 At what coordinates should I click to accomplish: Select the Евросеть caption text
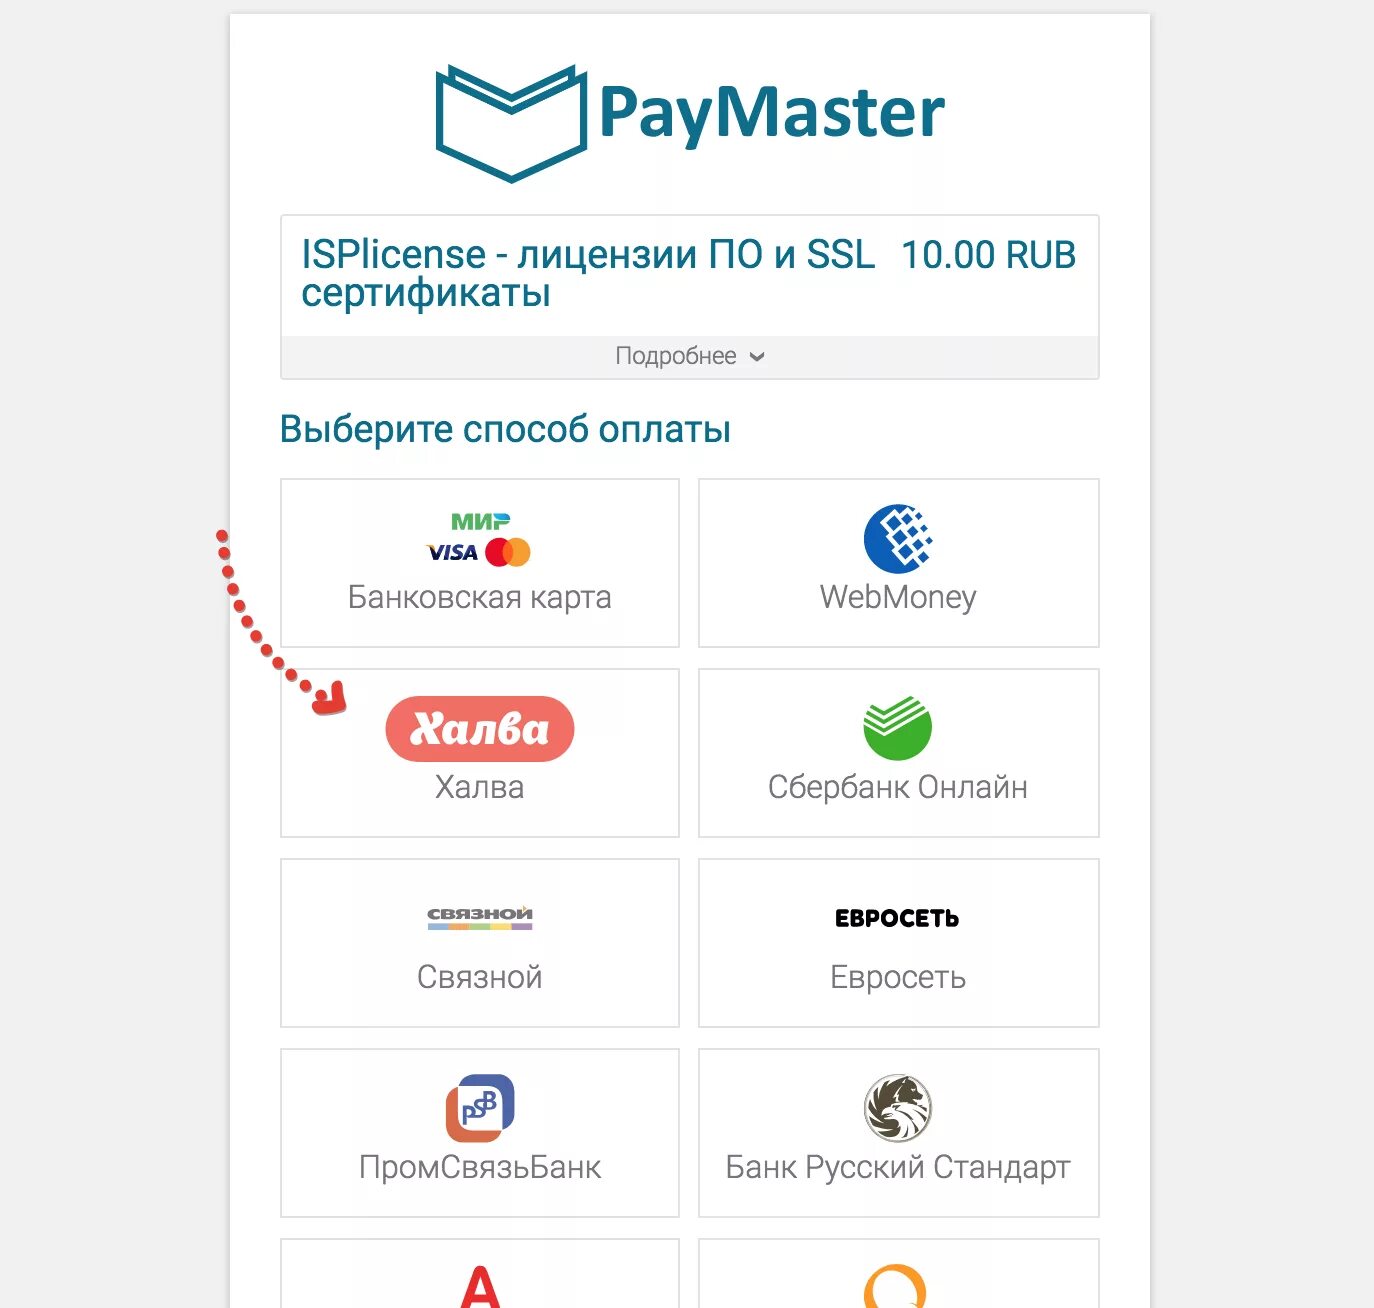898,977
